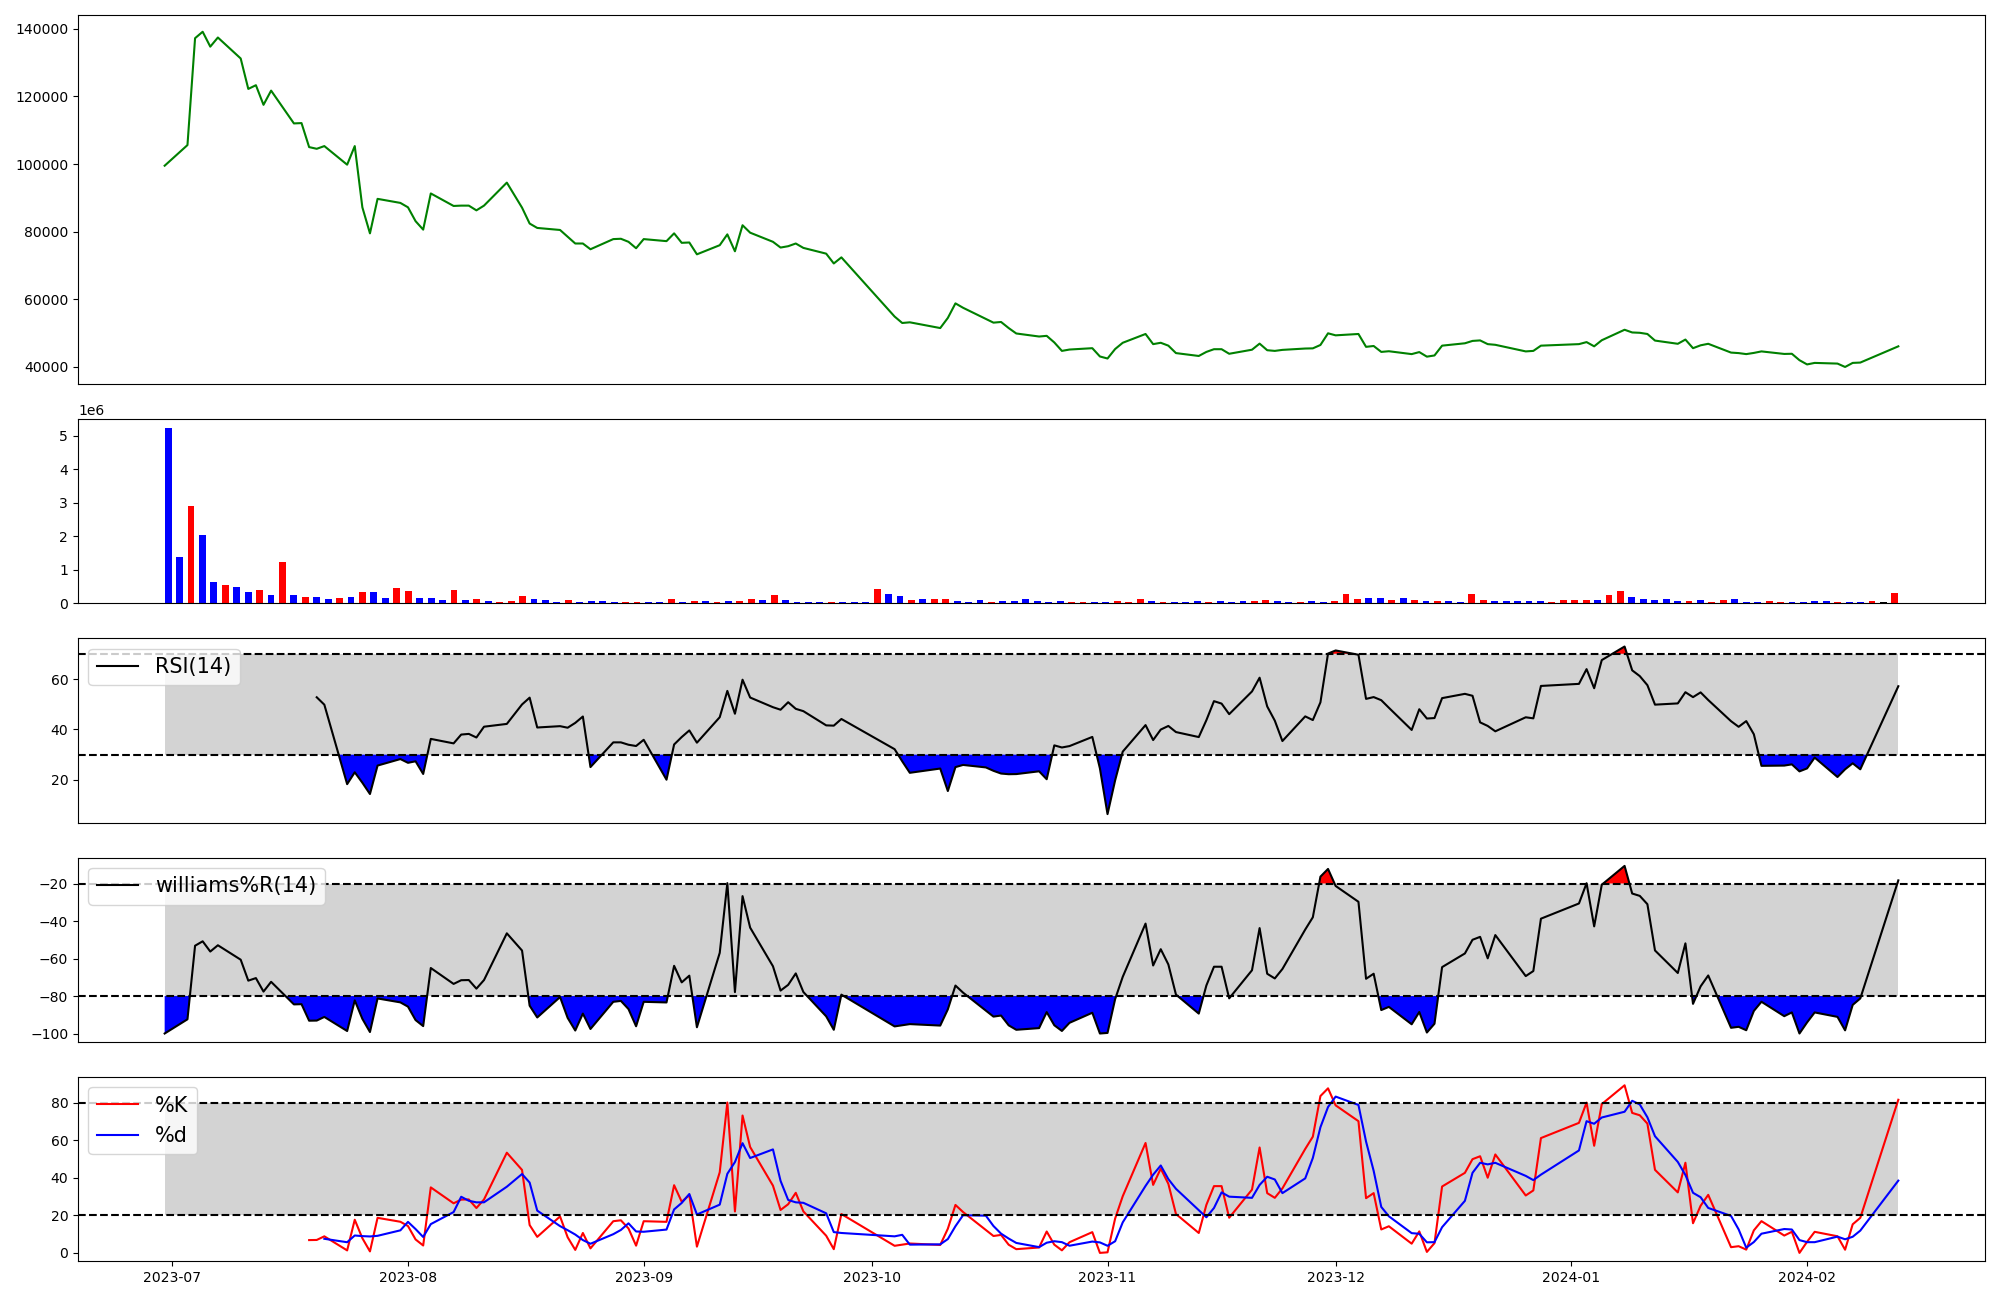Select the 2023-11 date tick label

(1108, 1277)
